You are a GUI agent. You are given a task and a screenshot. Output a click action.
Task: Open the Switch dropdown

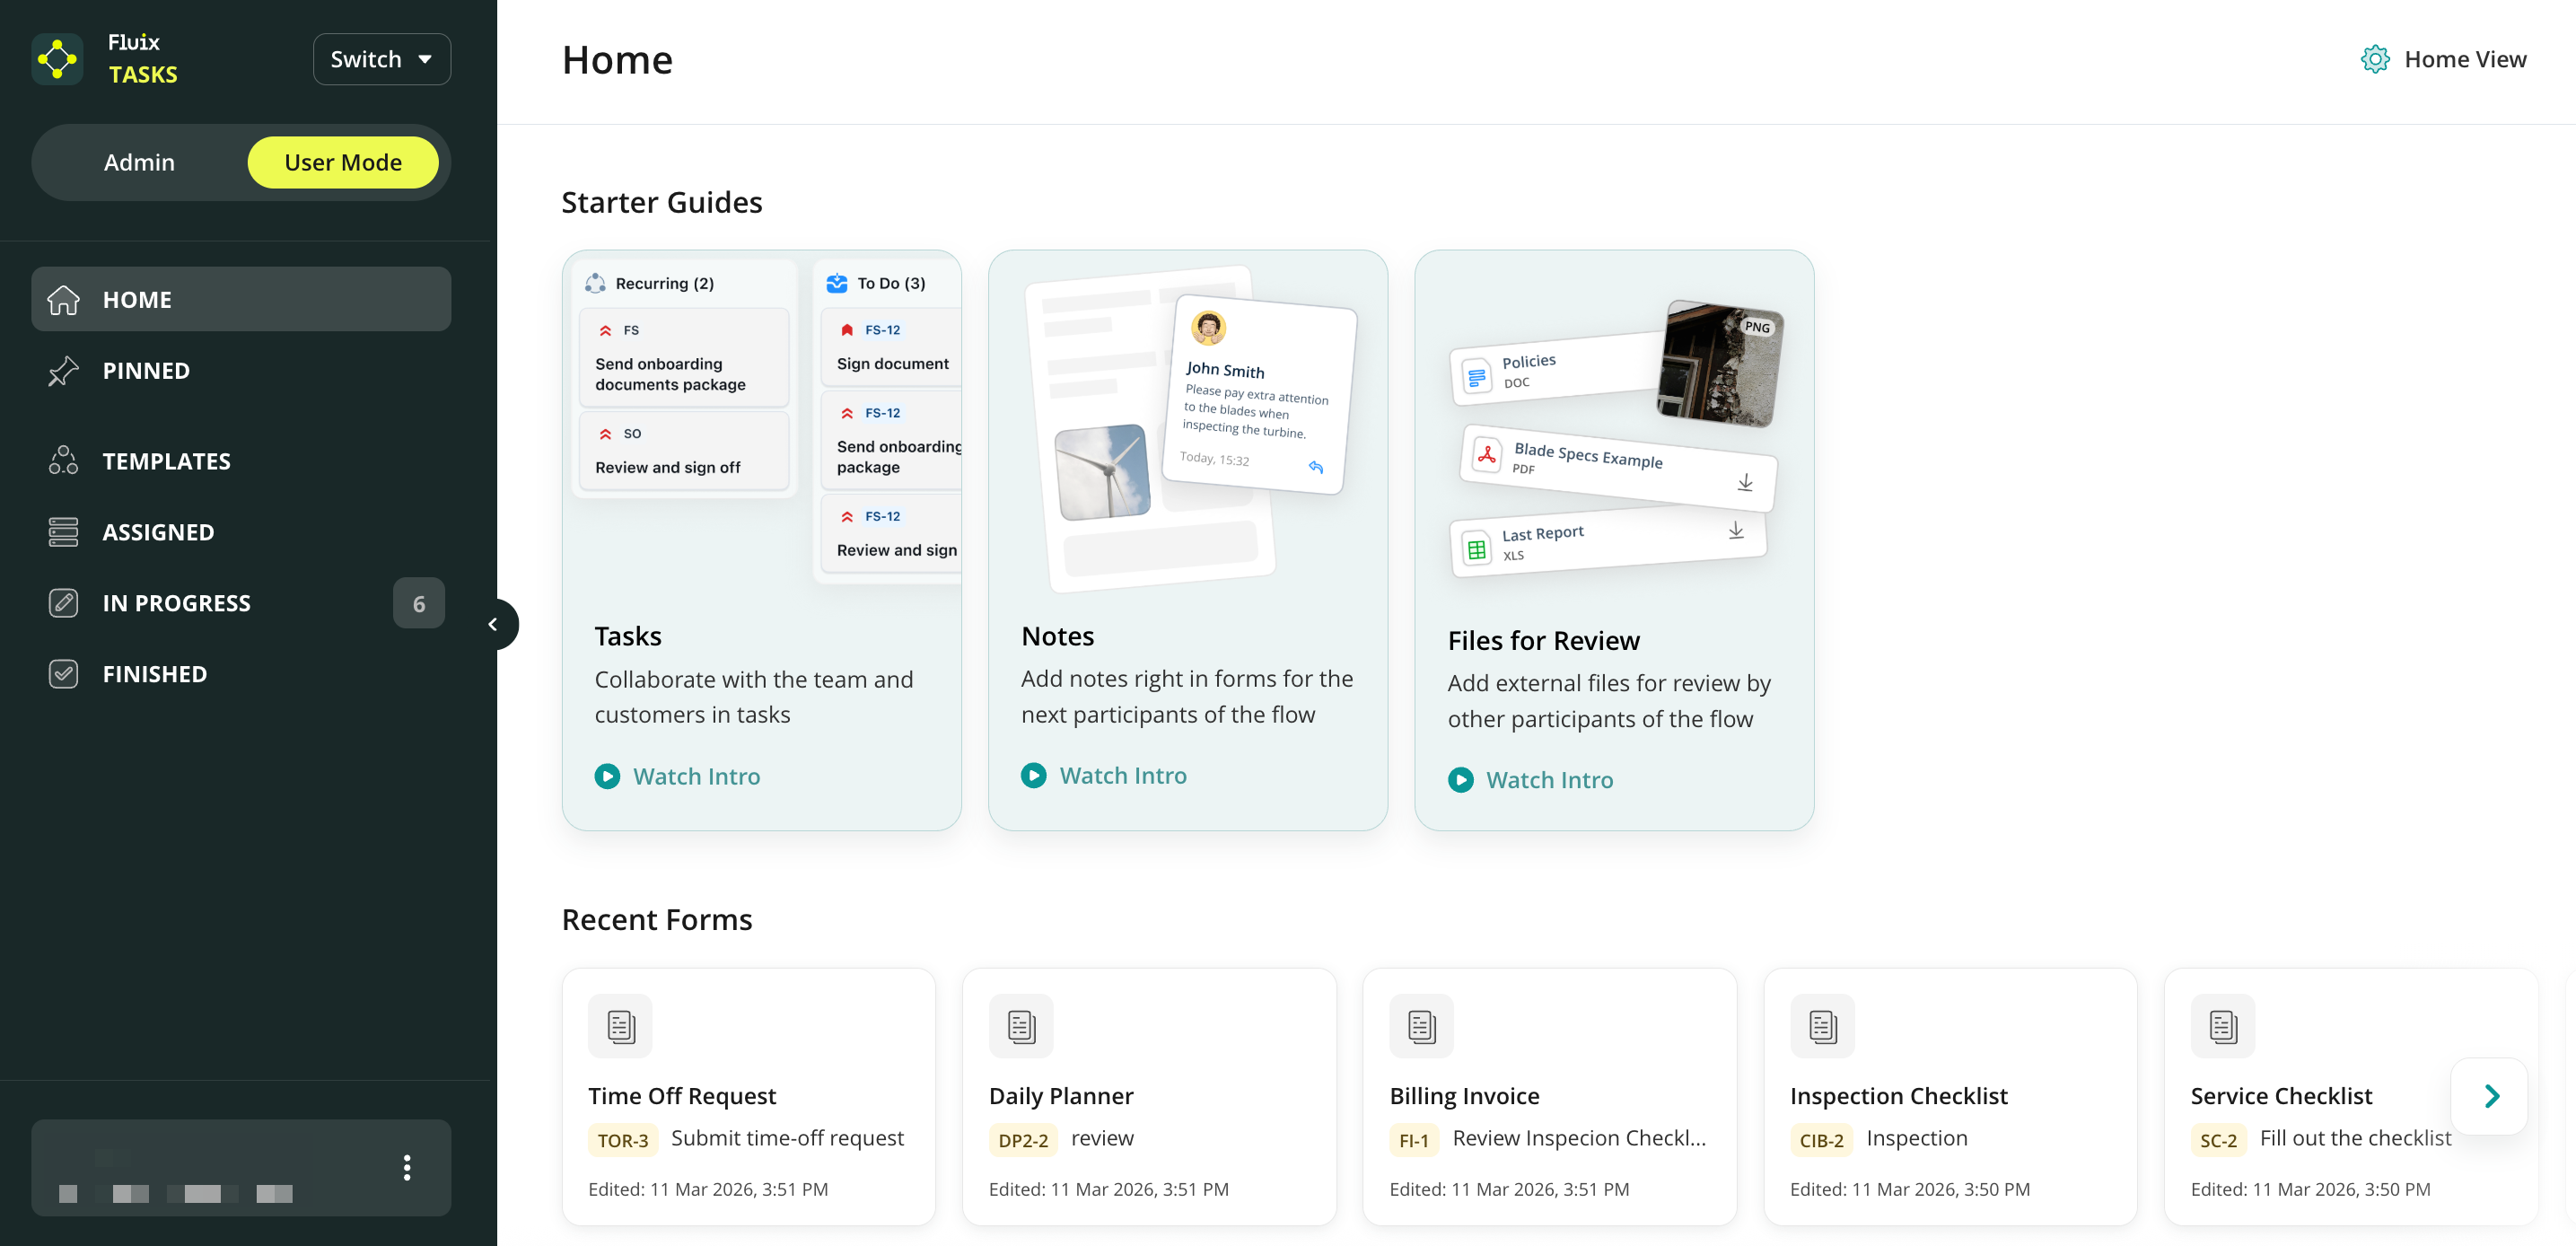(381, 59)
